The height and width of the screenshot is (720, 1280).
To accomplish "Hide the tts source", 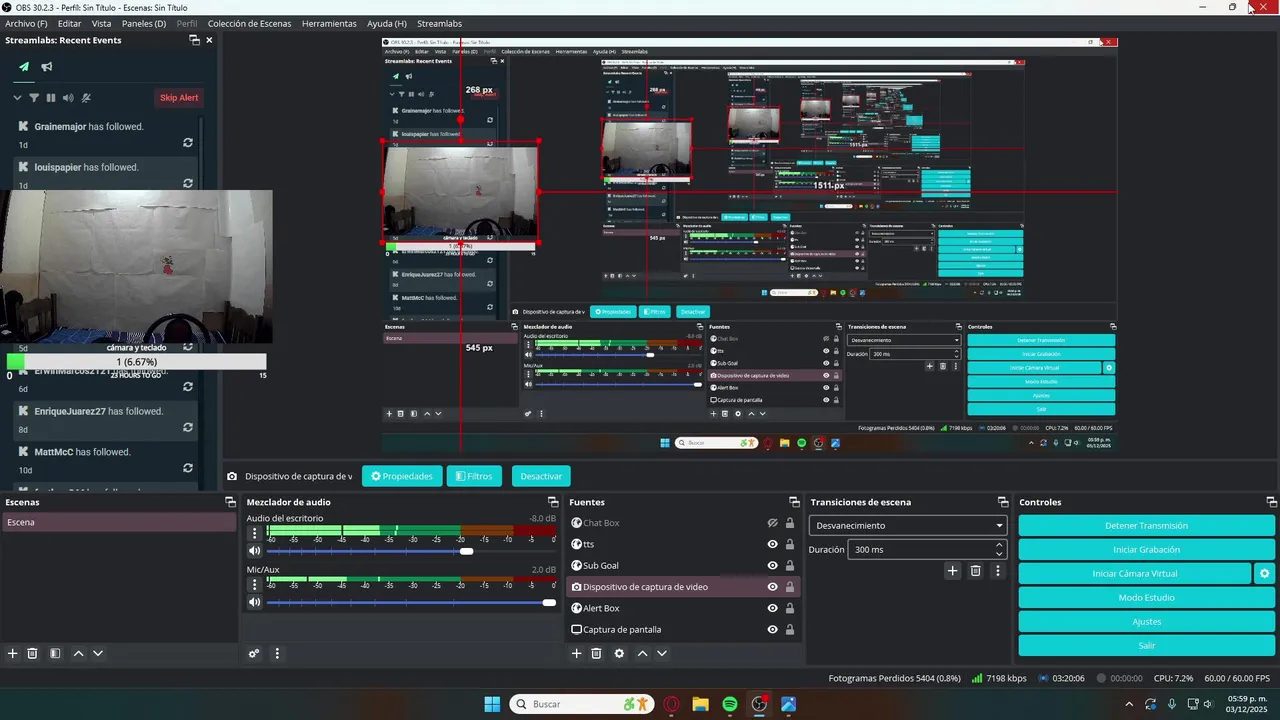I will [x=772, y=544].
